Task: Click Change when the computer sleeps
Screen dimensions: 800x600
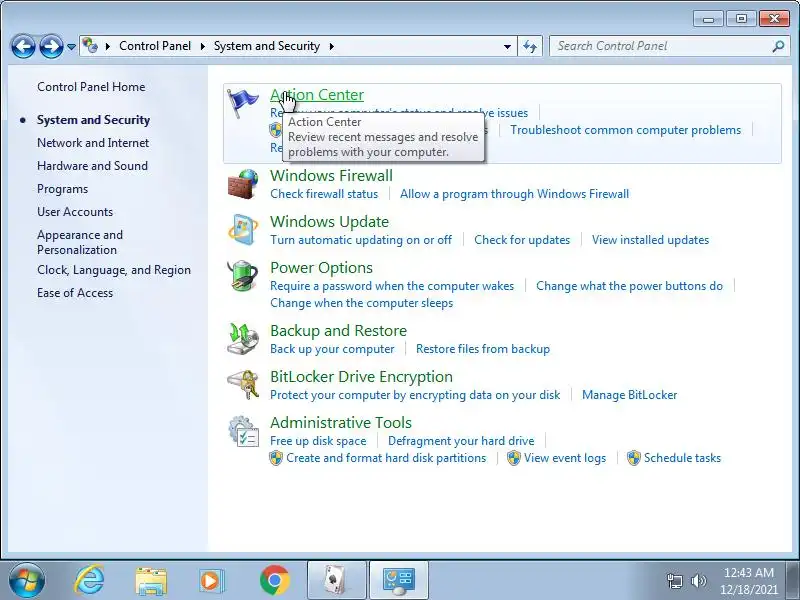Action: coord(361,303)
